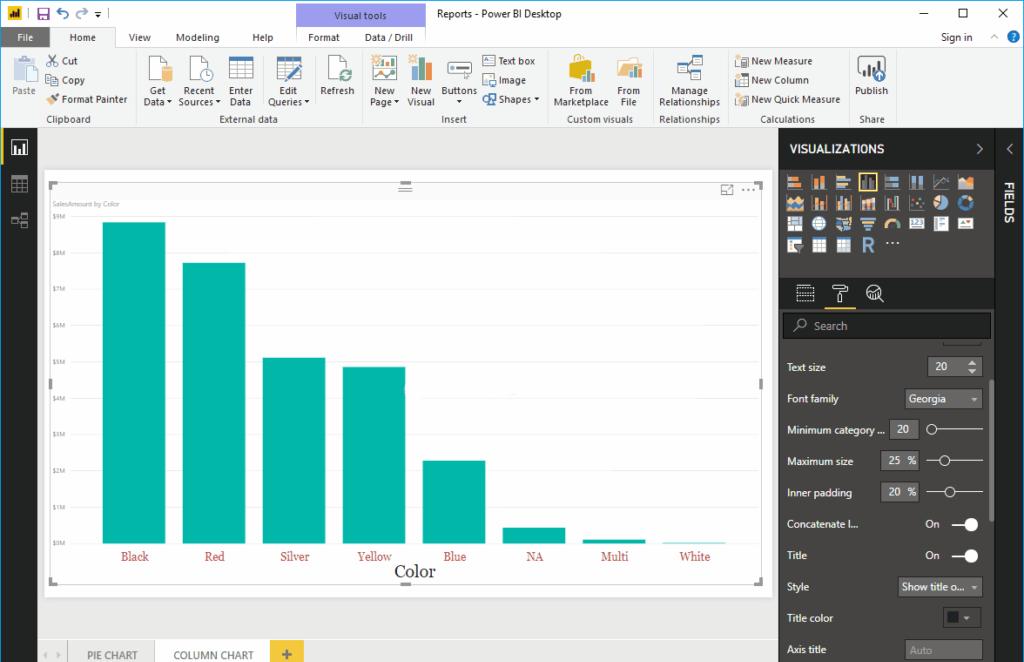Select the treemap visualization
1024x662 pixels.
(x=794, y=224)
